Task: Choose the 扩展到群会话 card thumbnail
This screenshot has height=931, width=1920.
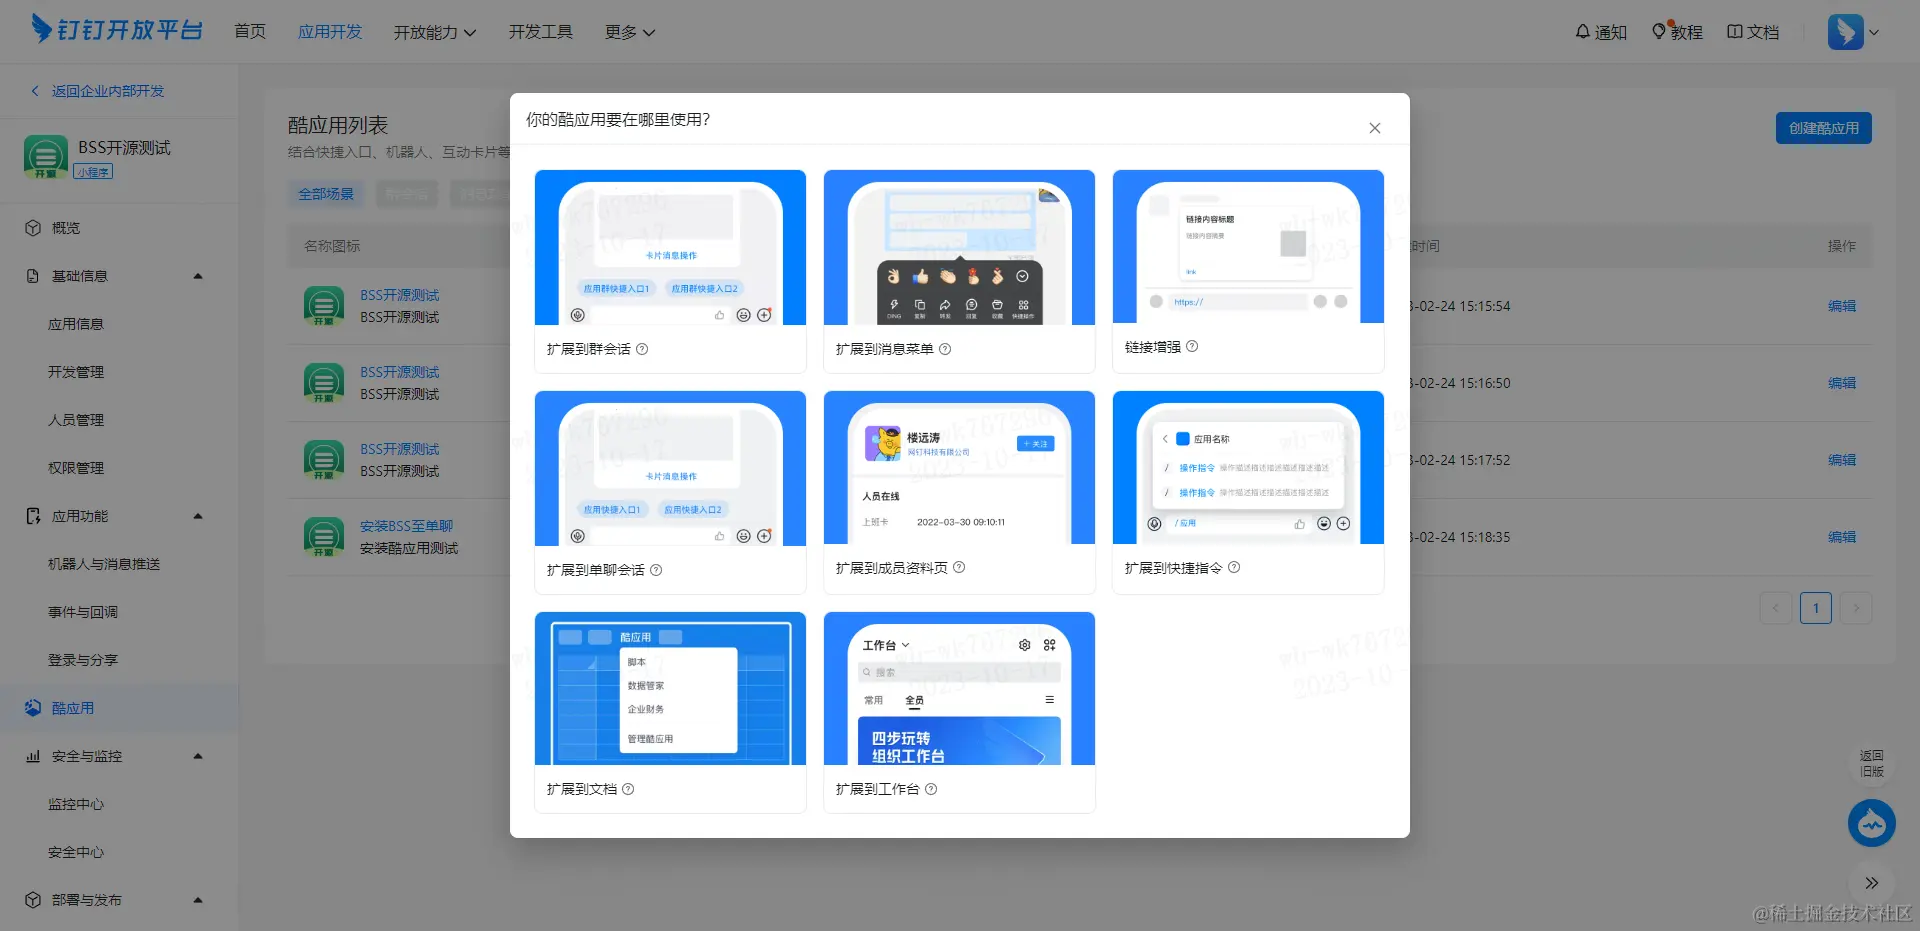Action: (x=670, y=247)
